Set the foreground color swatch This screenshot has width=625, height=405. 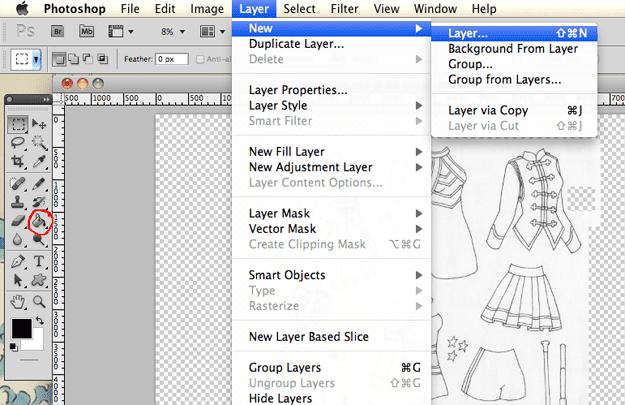[x=22, y=329]
